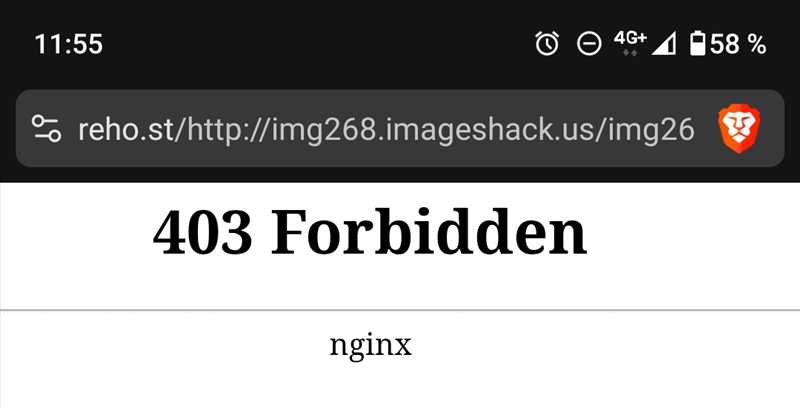Tap the Do Not Disturb status icon
This screenshot has height=408, width=800.
tap(589, 43)
